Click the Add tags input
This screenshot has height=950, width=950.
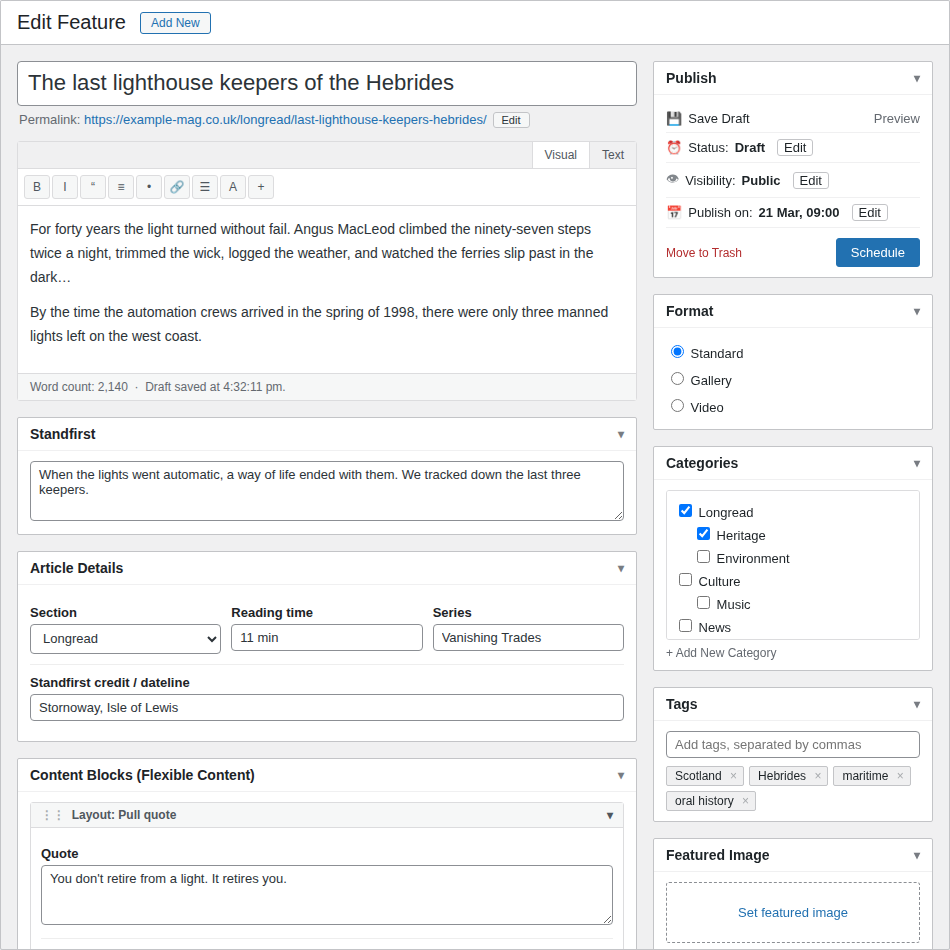792,745
